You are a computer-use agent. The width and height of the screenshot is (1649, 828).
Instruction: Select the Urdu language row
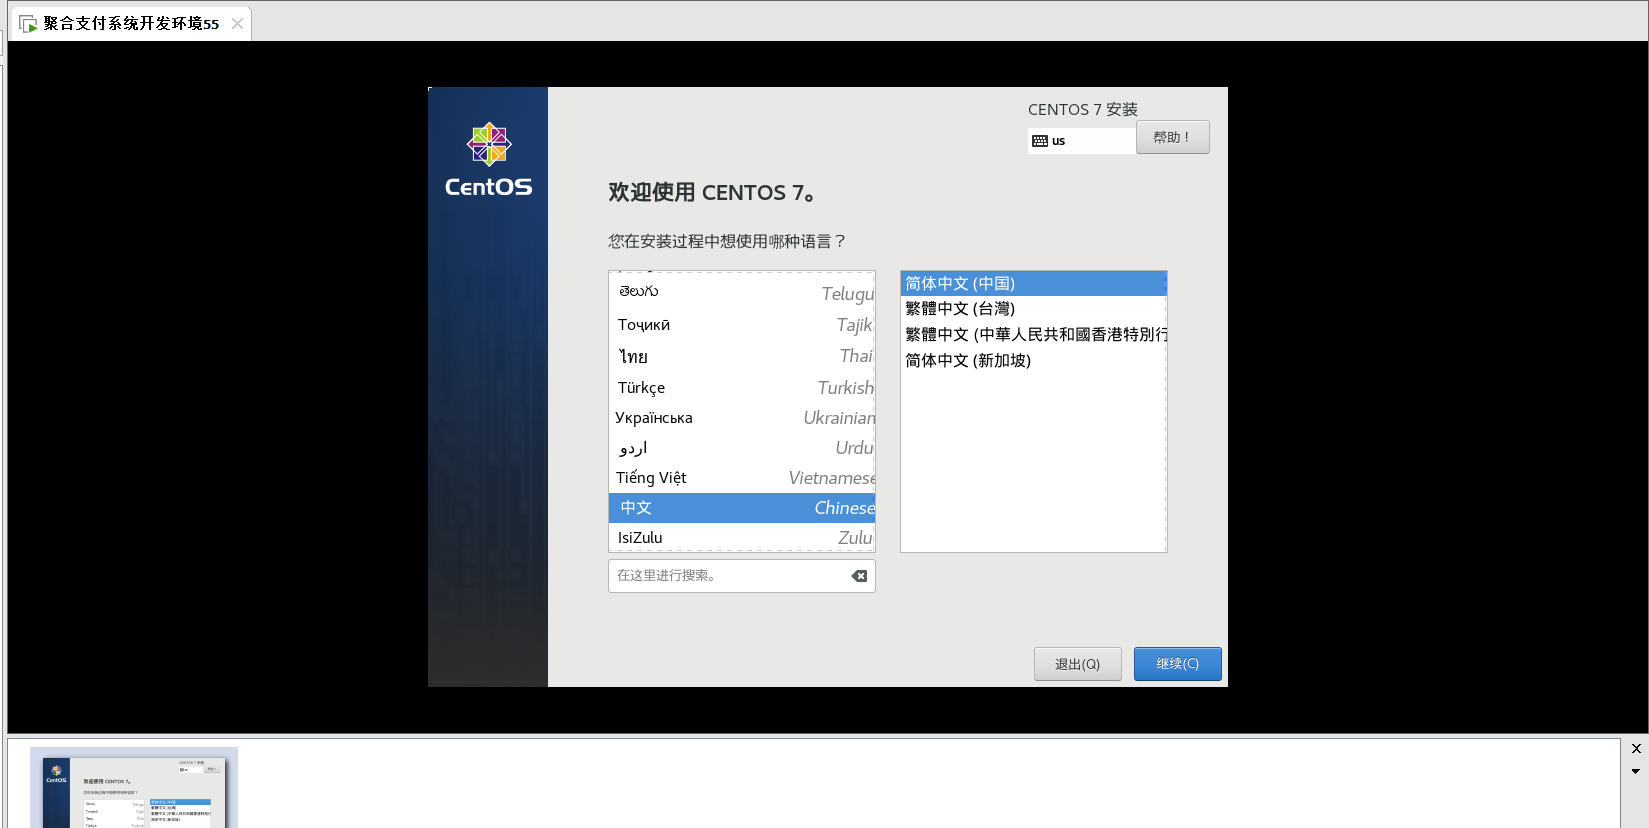pos(742,448)
